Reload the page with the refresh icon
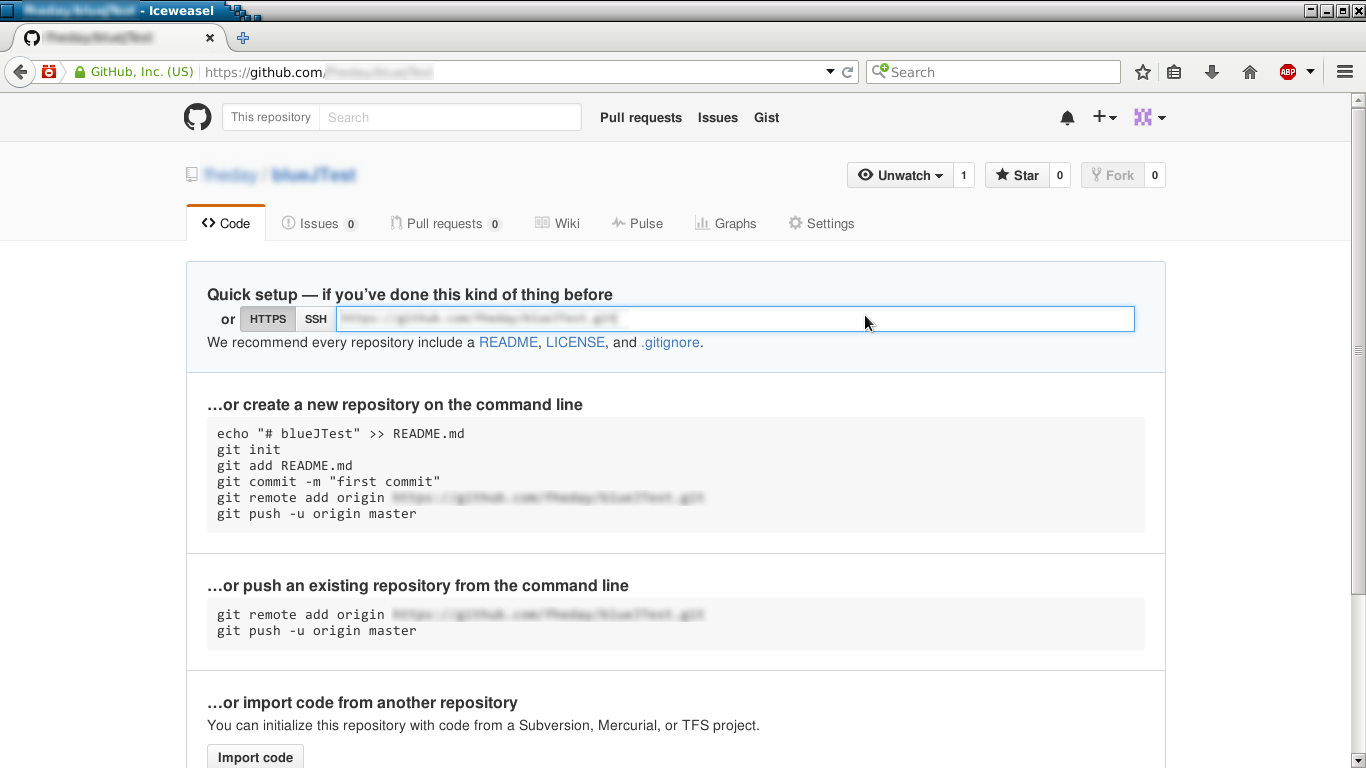The height and width of the screenshot is (768, 1366). point(847,71)
